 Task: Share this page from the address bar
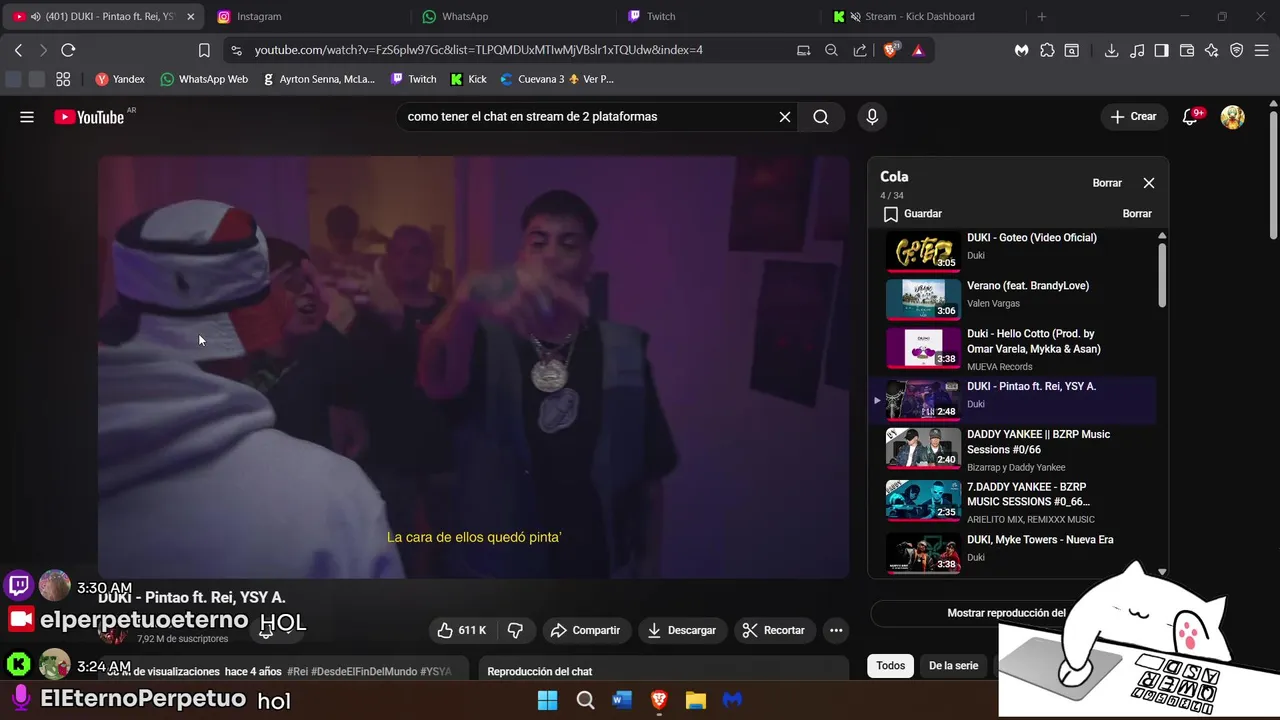coord(860,50)
